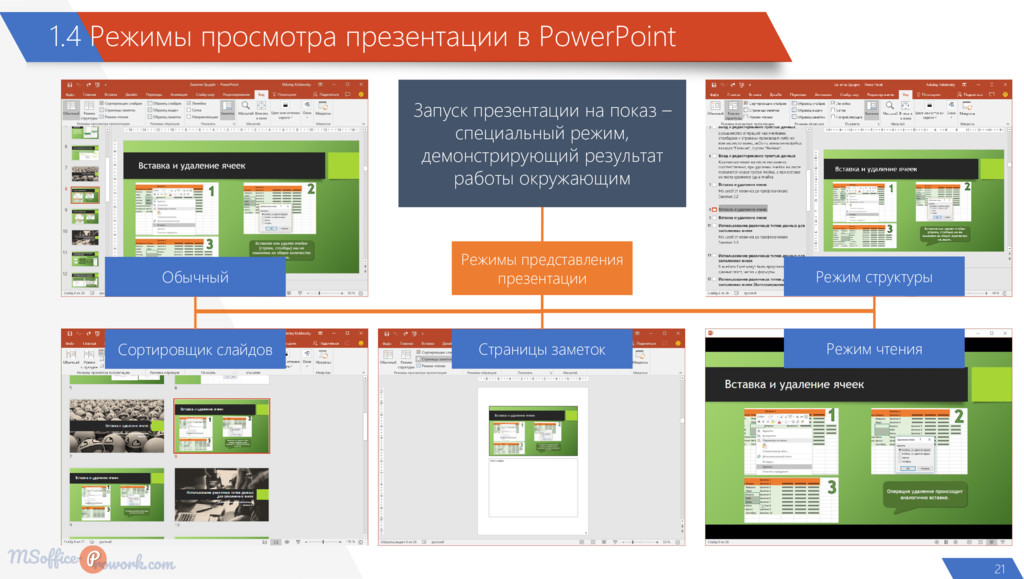1024x579 pixels.
Task: Open the Главная tab in the top-left window
Action: 89,94
